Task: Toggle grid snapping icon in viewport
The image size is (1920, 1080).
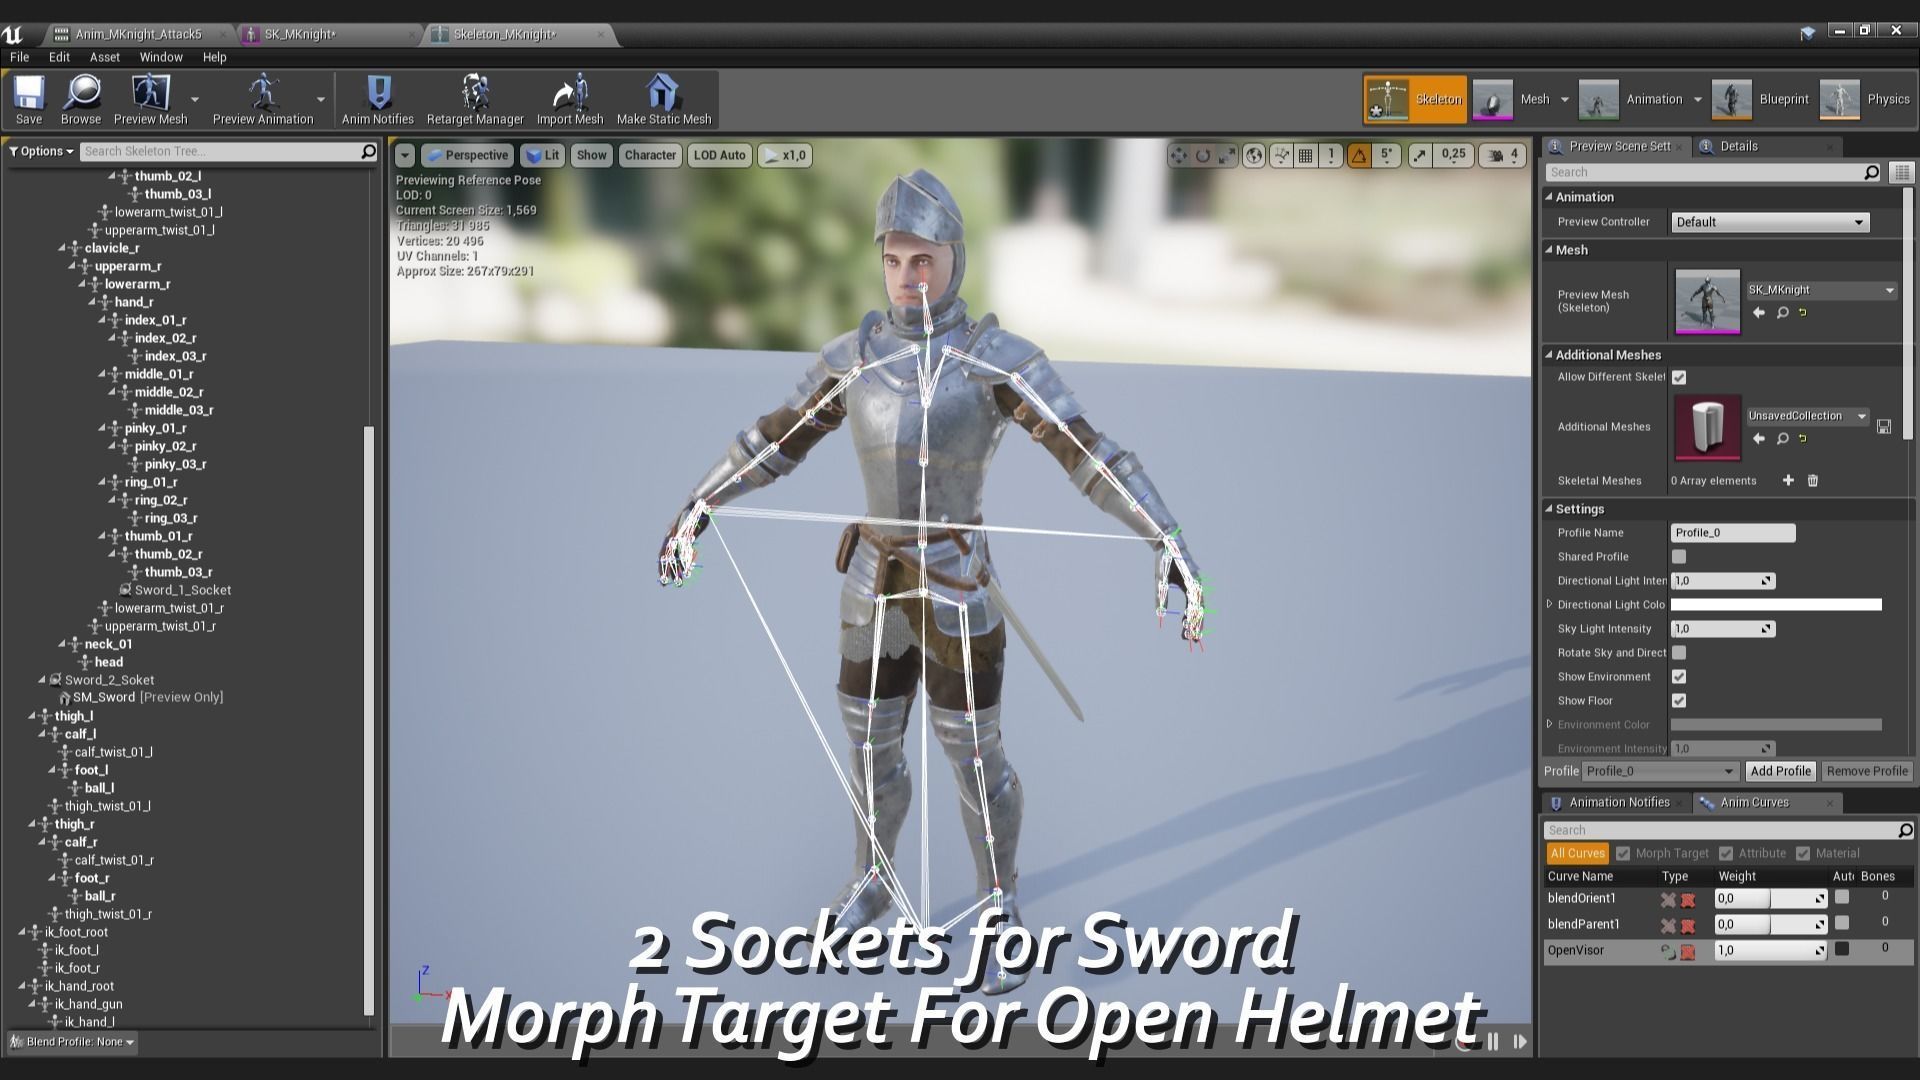Action: click(x=1306, y=155)
